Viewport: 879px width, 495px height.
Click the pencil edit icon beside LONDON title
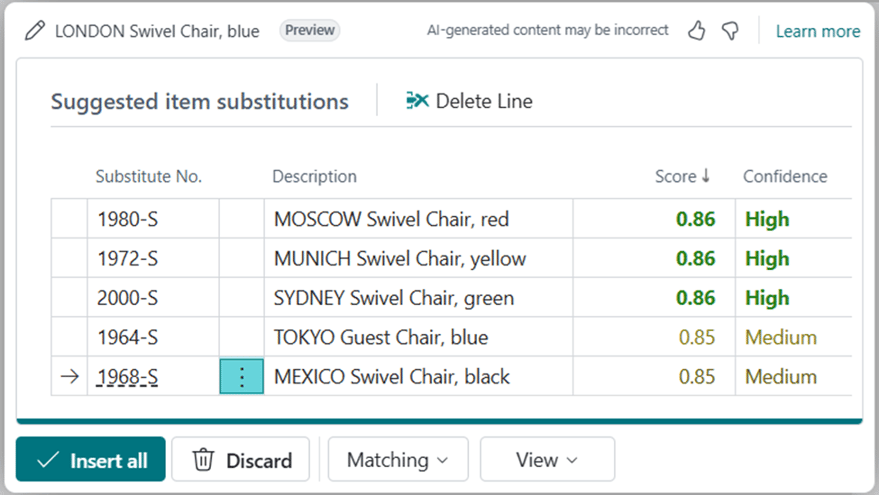[35, 31]
